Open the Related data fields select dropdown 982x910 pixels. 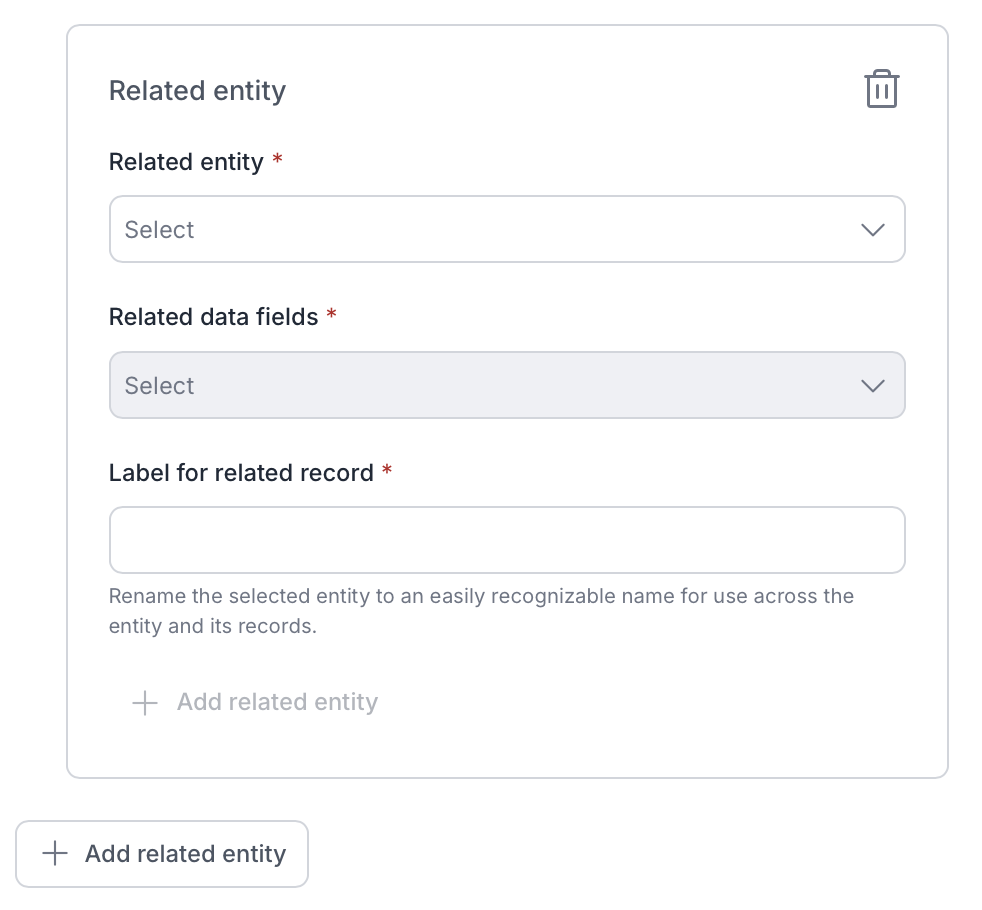[x=507, y=385]
